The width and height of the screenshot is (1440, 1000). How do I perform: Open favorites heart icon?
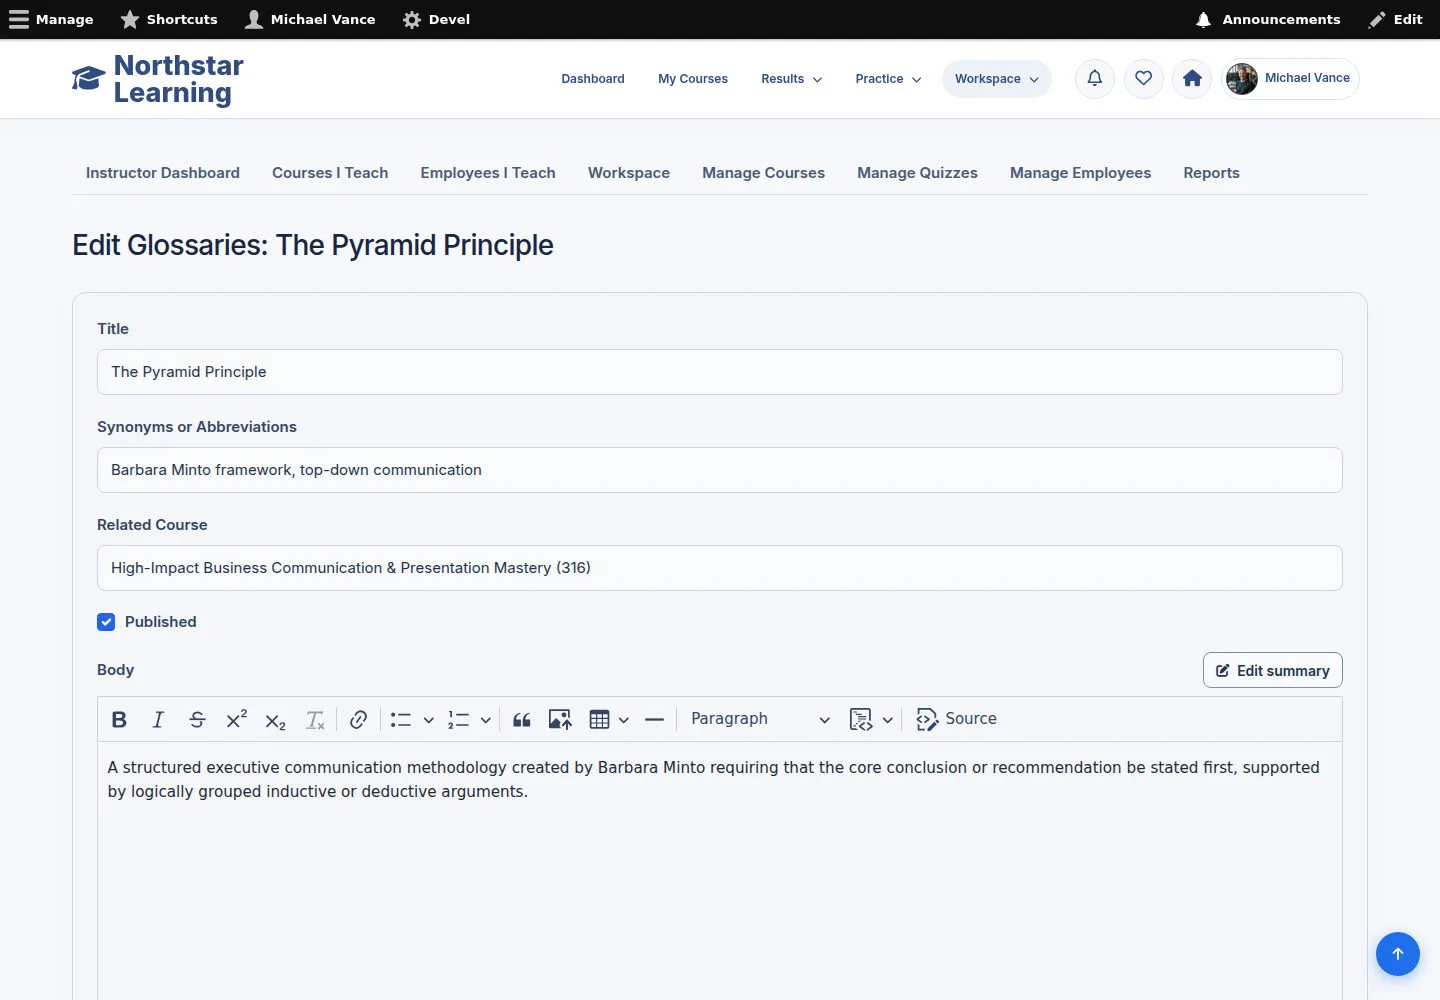coord(1144,78)
